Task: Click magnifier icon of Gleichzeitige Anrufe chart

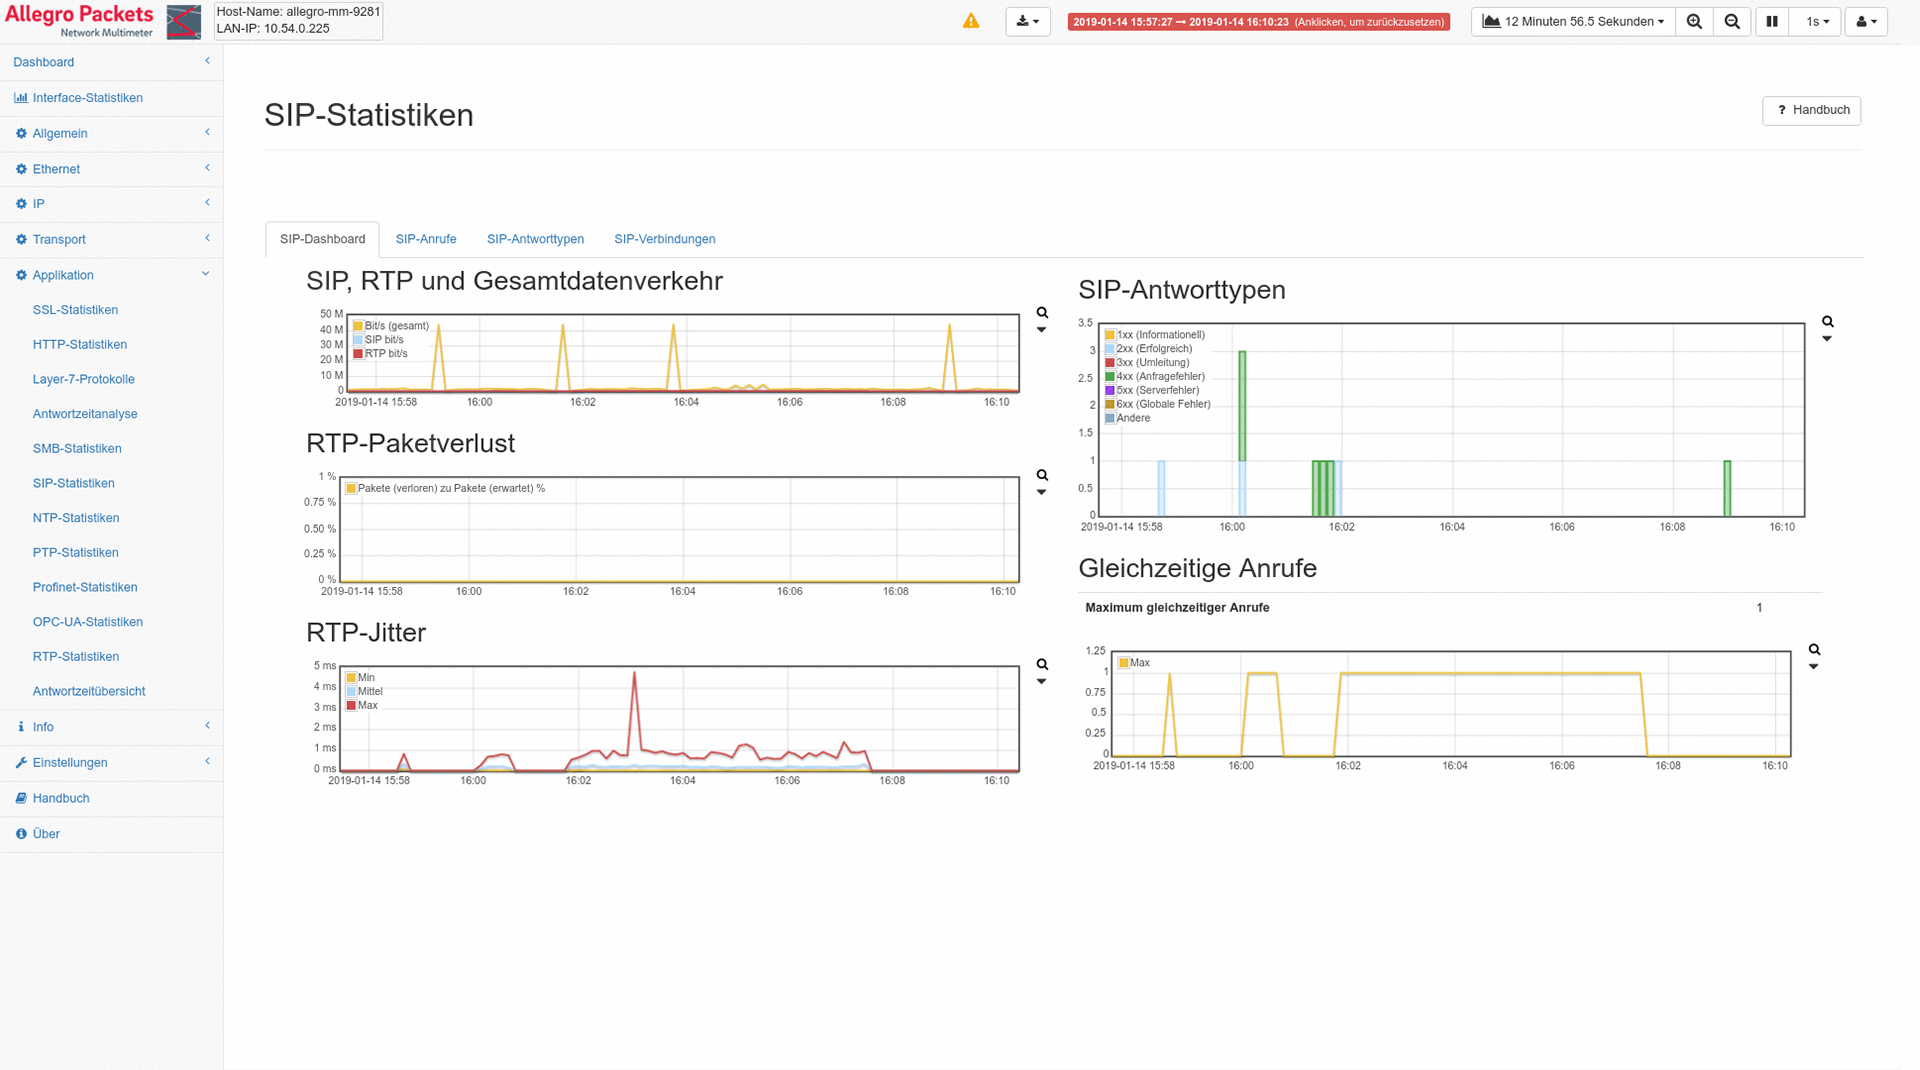Action: click(x=1814, y=650)
